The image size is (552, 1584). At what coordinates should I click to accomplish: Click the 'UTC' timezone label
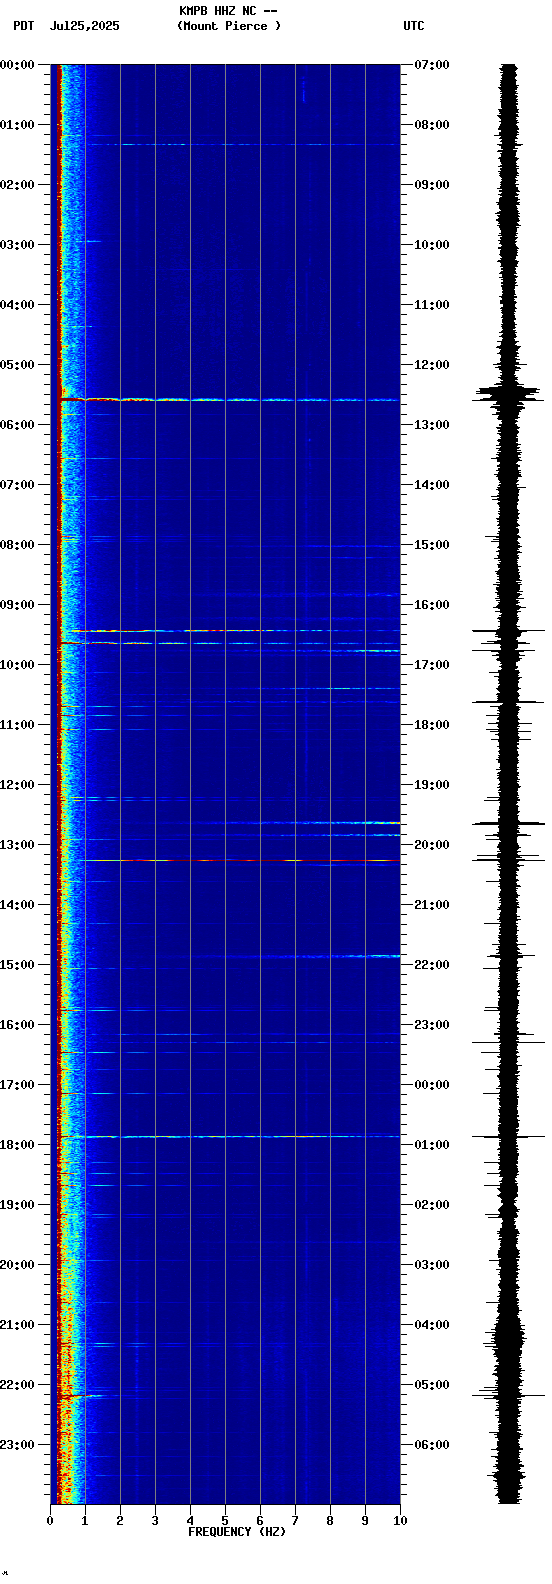[414, 26]
